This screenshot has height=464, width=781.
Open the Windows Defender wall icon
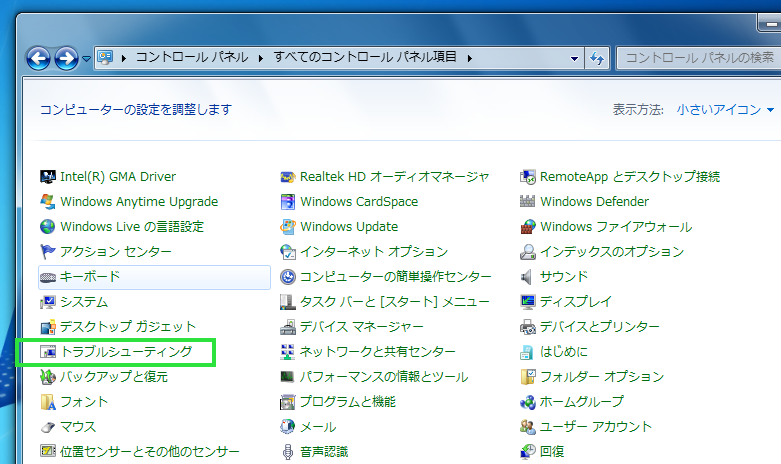[527, 202]
